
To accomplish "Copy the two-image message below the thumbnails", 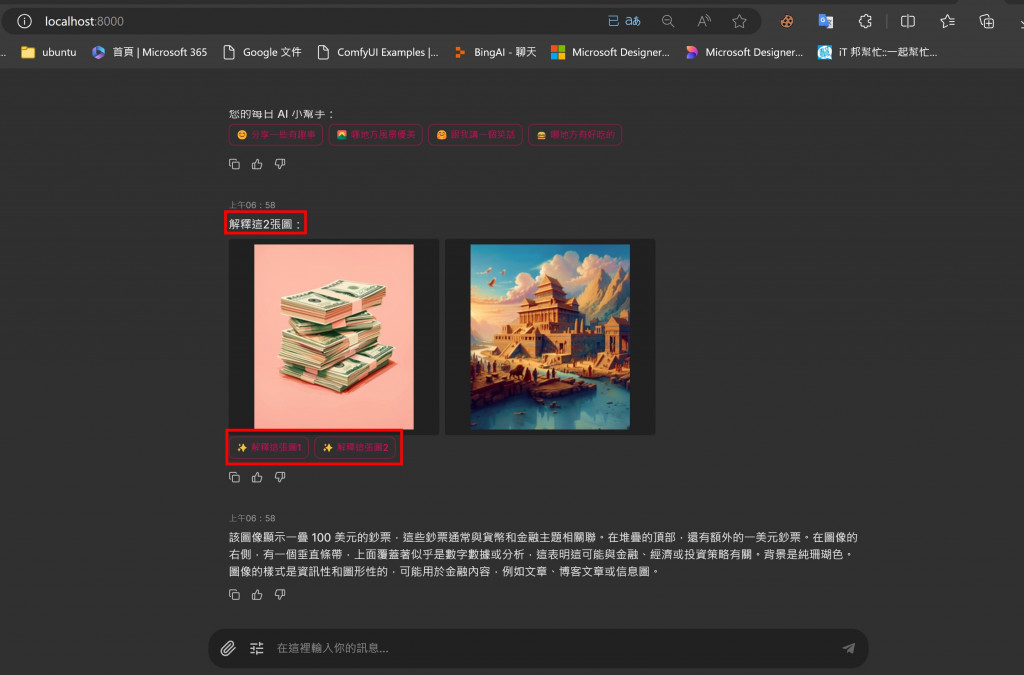I will click(234, 477).
